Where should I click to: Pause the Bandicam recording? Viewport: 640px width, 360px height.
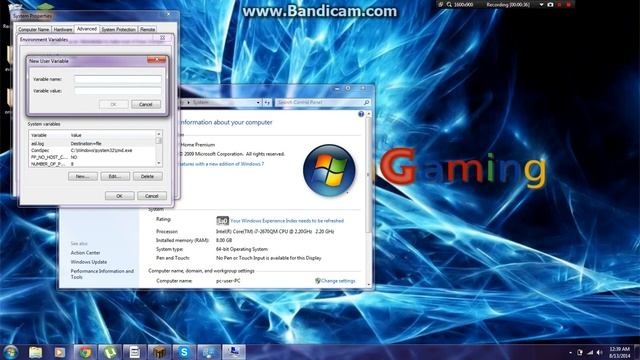[x=559, y=4]
